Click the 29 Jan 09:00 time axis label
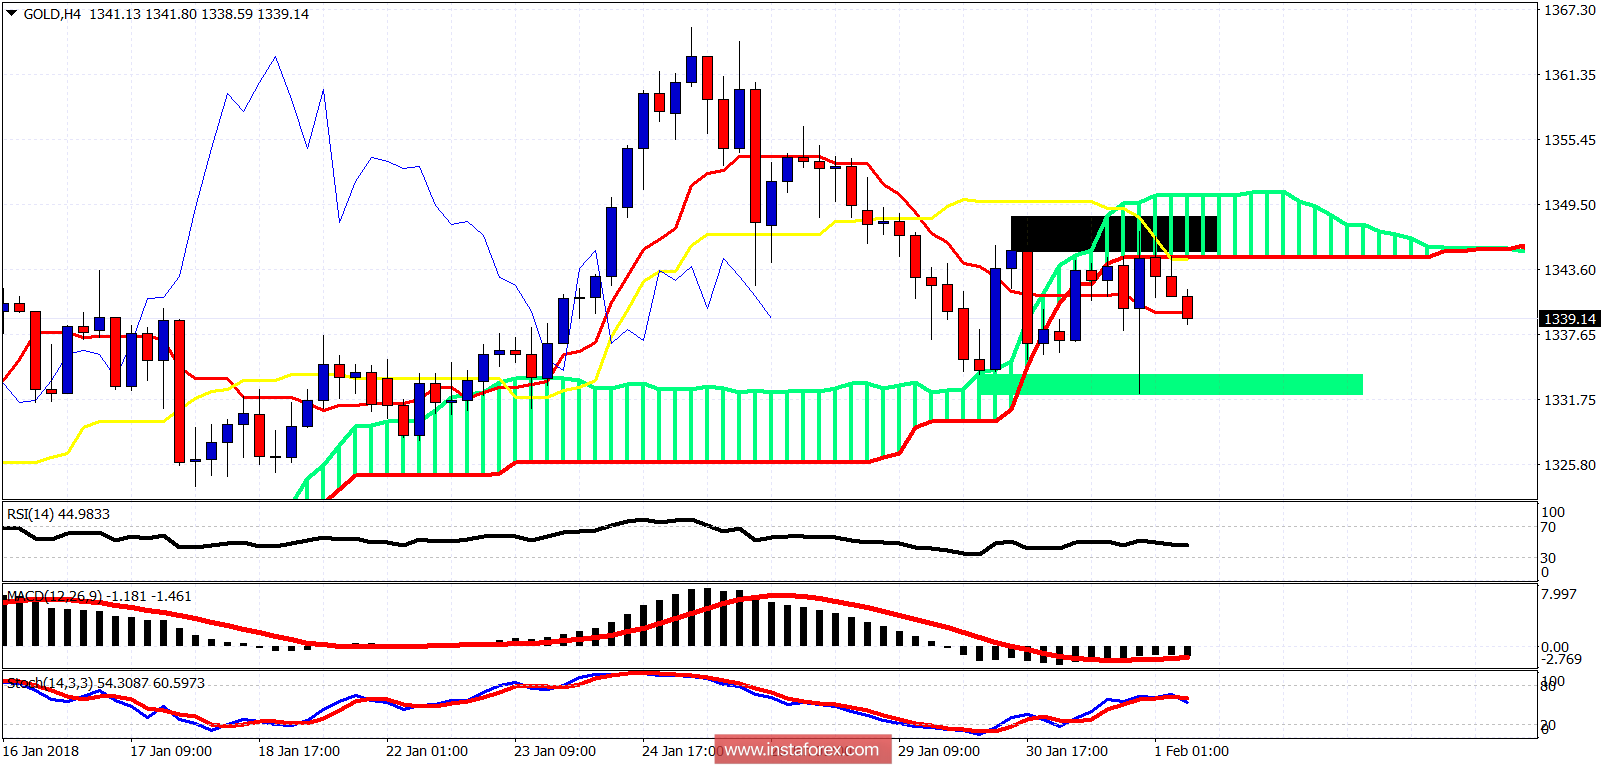The image size is (1605, 765). point(939,751)
